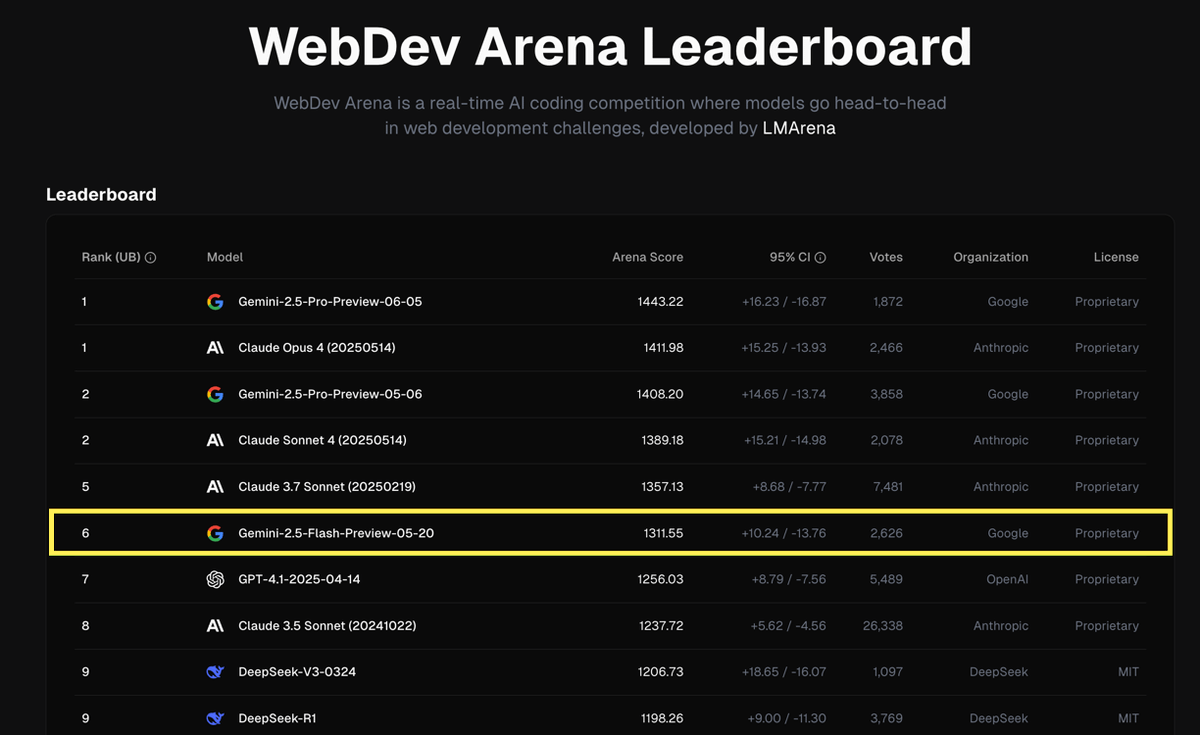Click the MIT license cell for DeepSeek-V3-0324
The image size is (1200, 735).
pos(1128,672)
